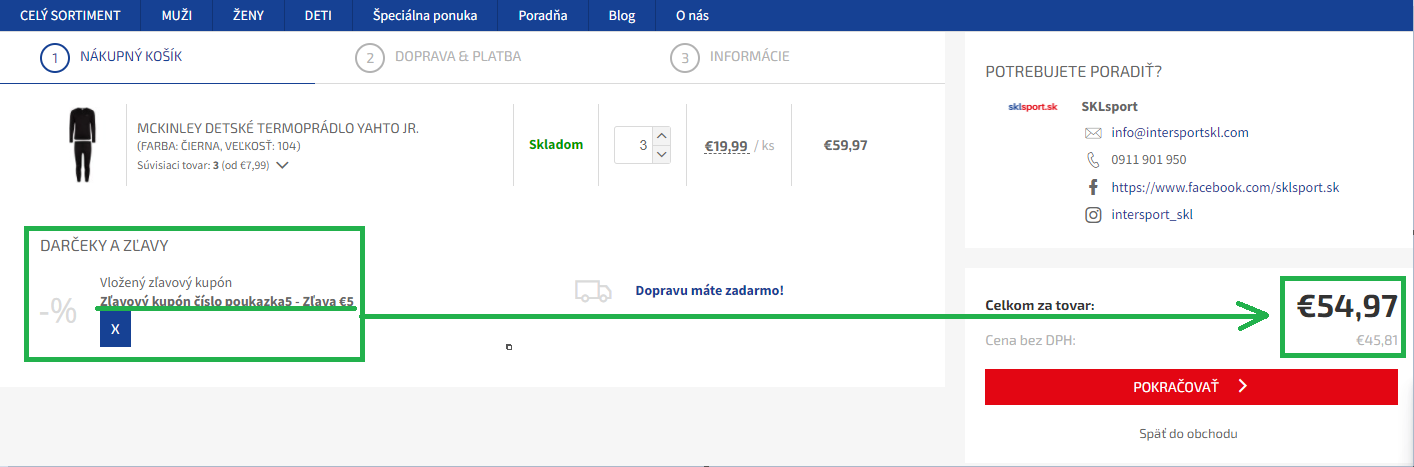1414x467 pixels.
Task: Open the MUŽI category menu
Action: [x=179, y=15]
